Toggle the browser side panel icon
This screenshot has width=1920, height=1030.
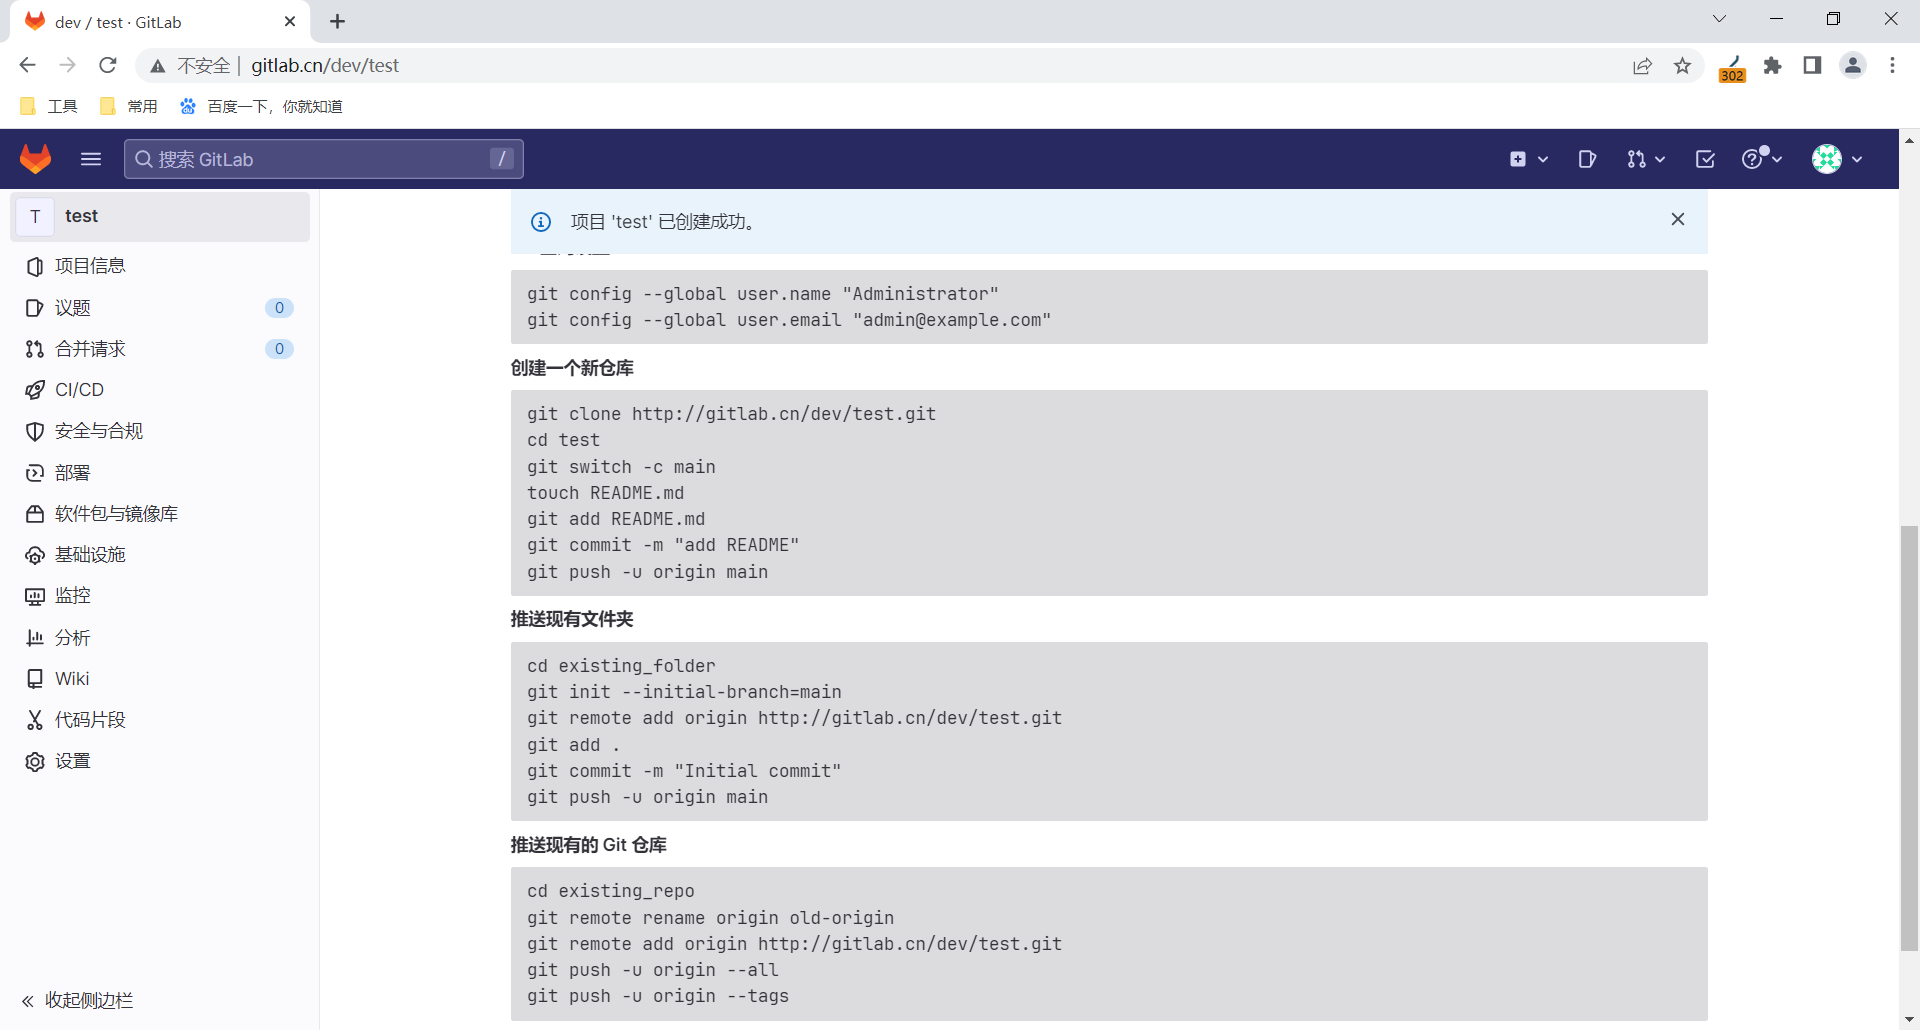tap(1812, 65)
